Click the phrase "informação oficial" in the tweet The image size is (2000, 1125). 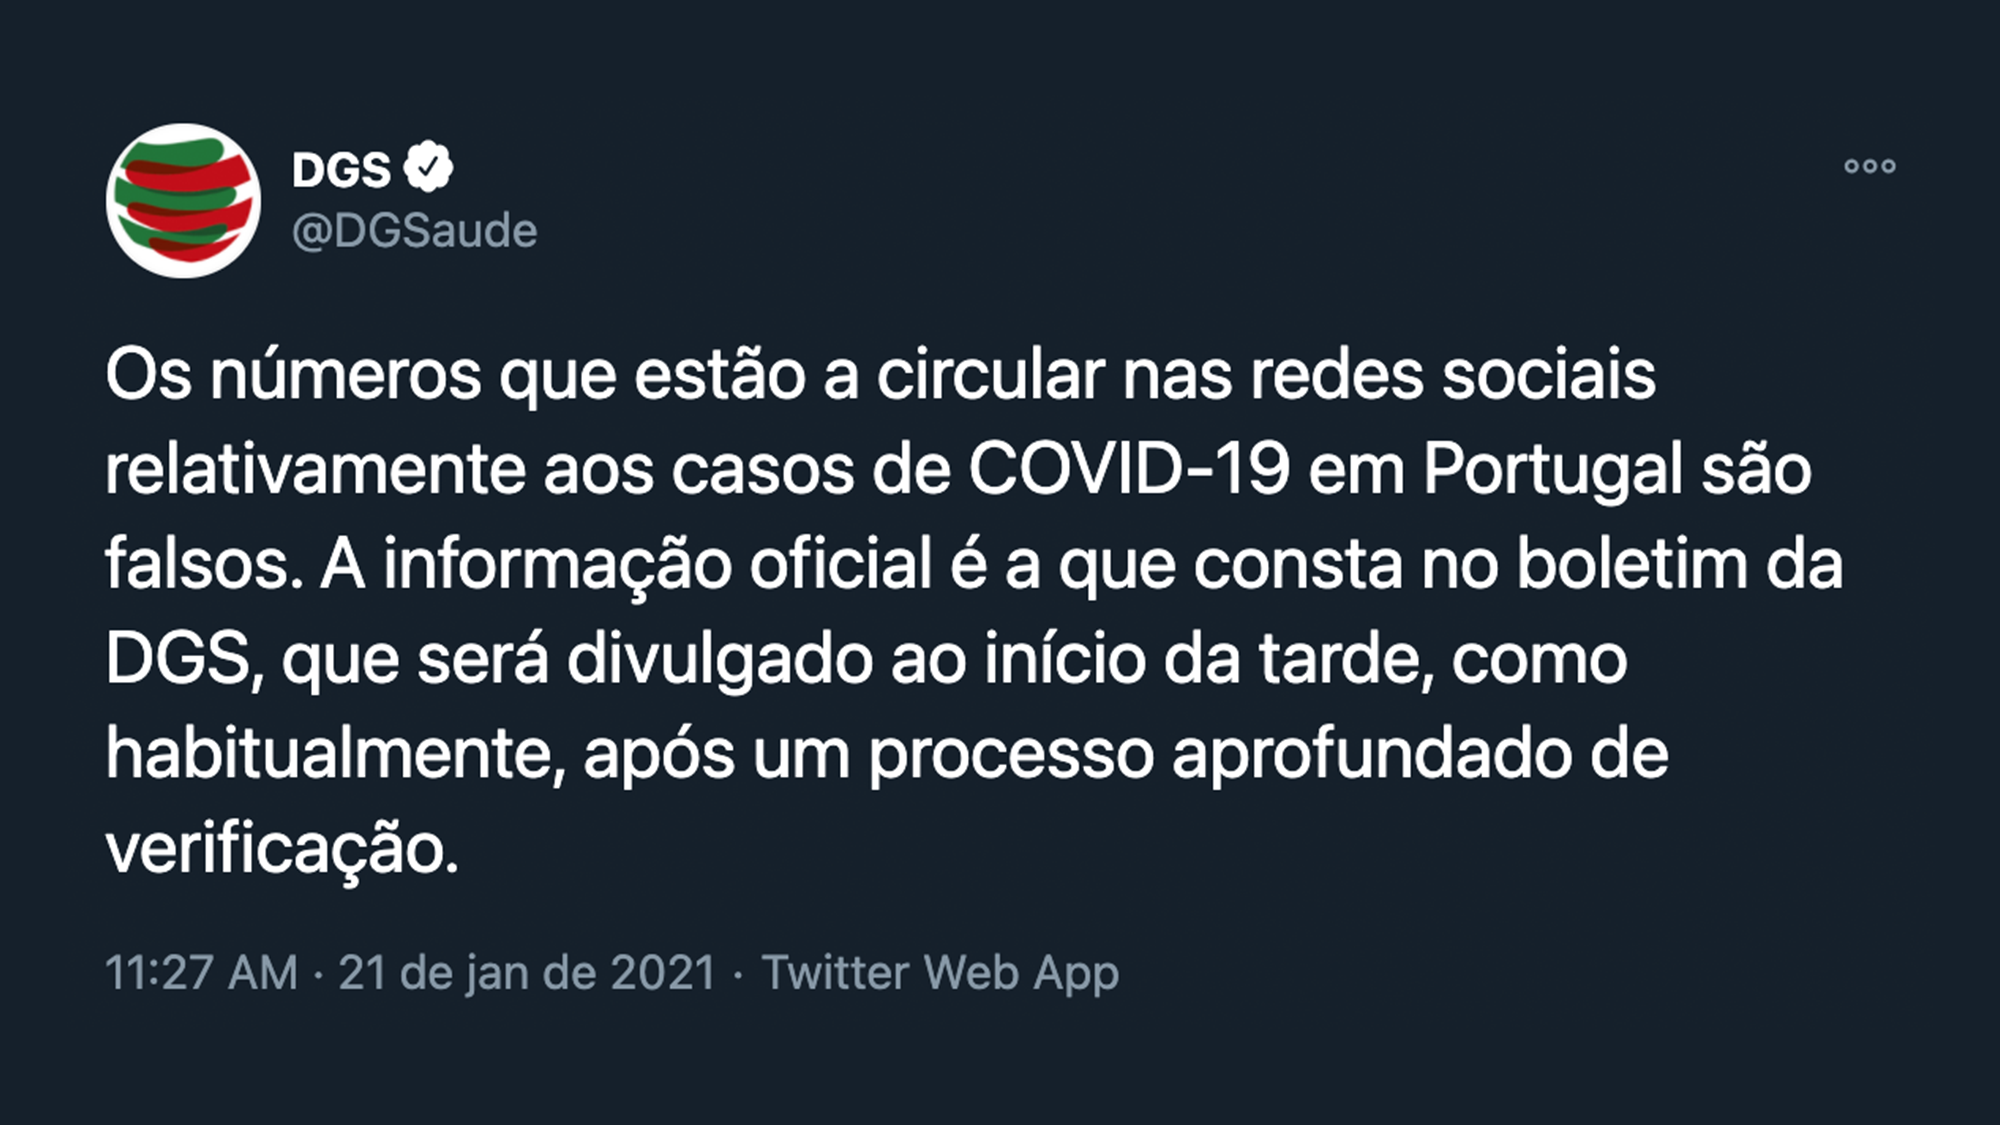[658, 564]
